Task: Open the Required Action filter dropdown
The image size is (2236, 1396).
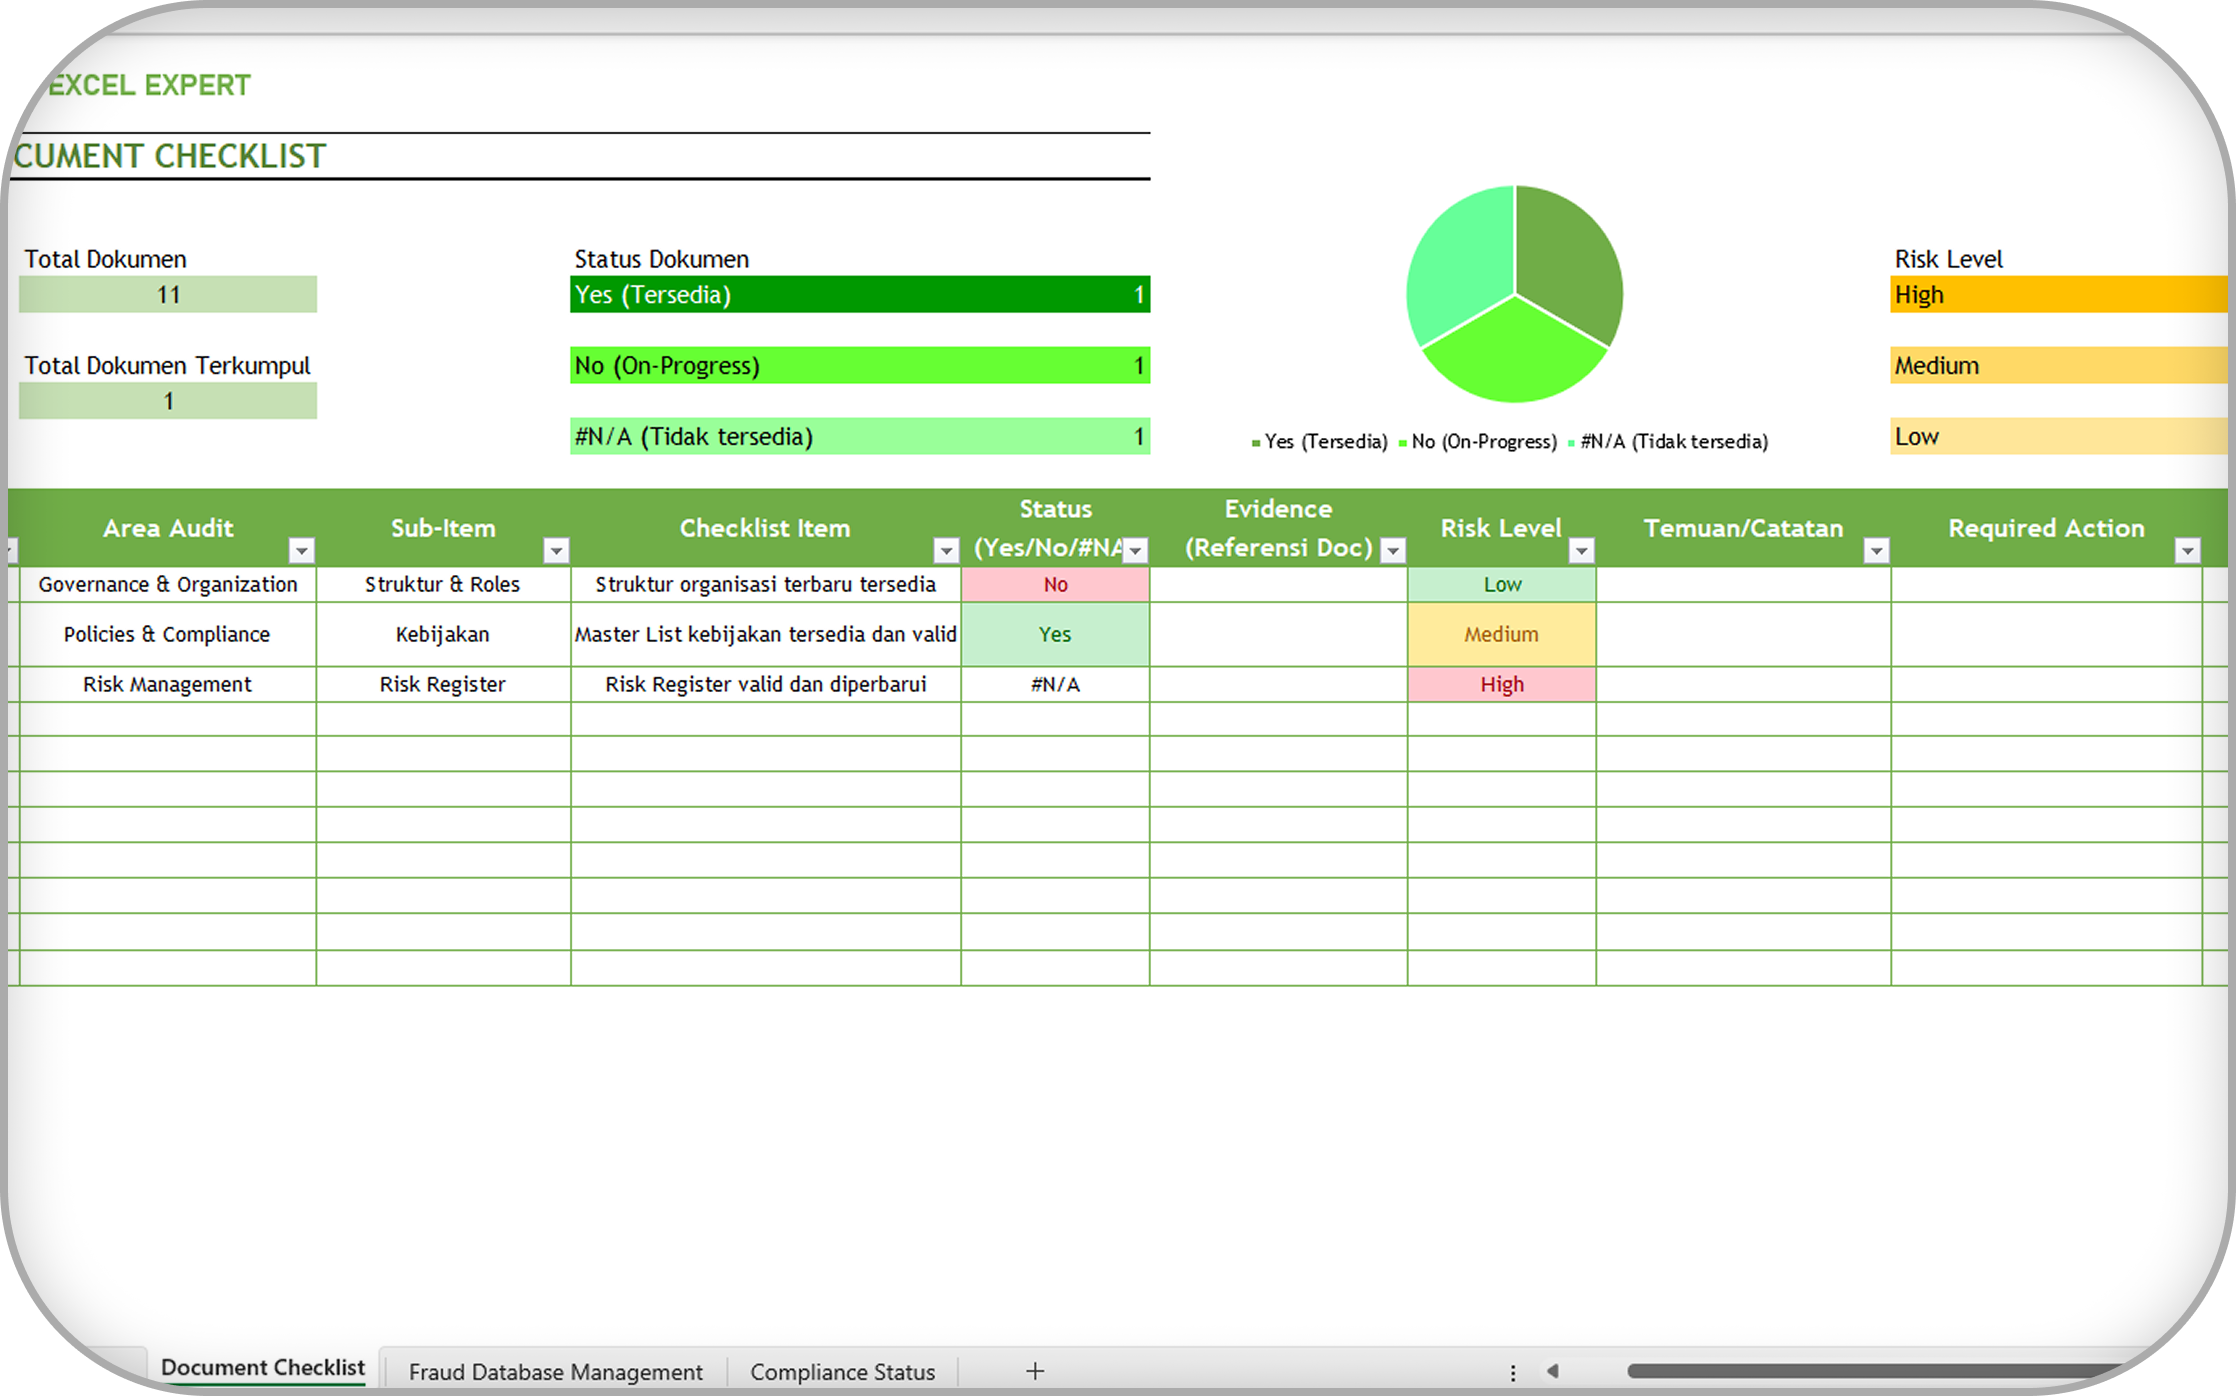Action: (2187, 550)
